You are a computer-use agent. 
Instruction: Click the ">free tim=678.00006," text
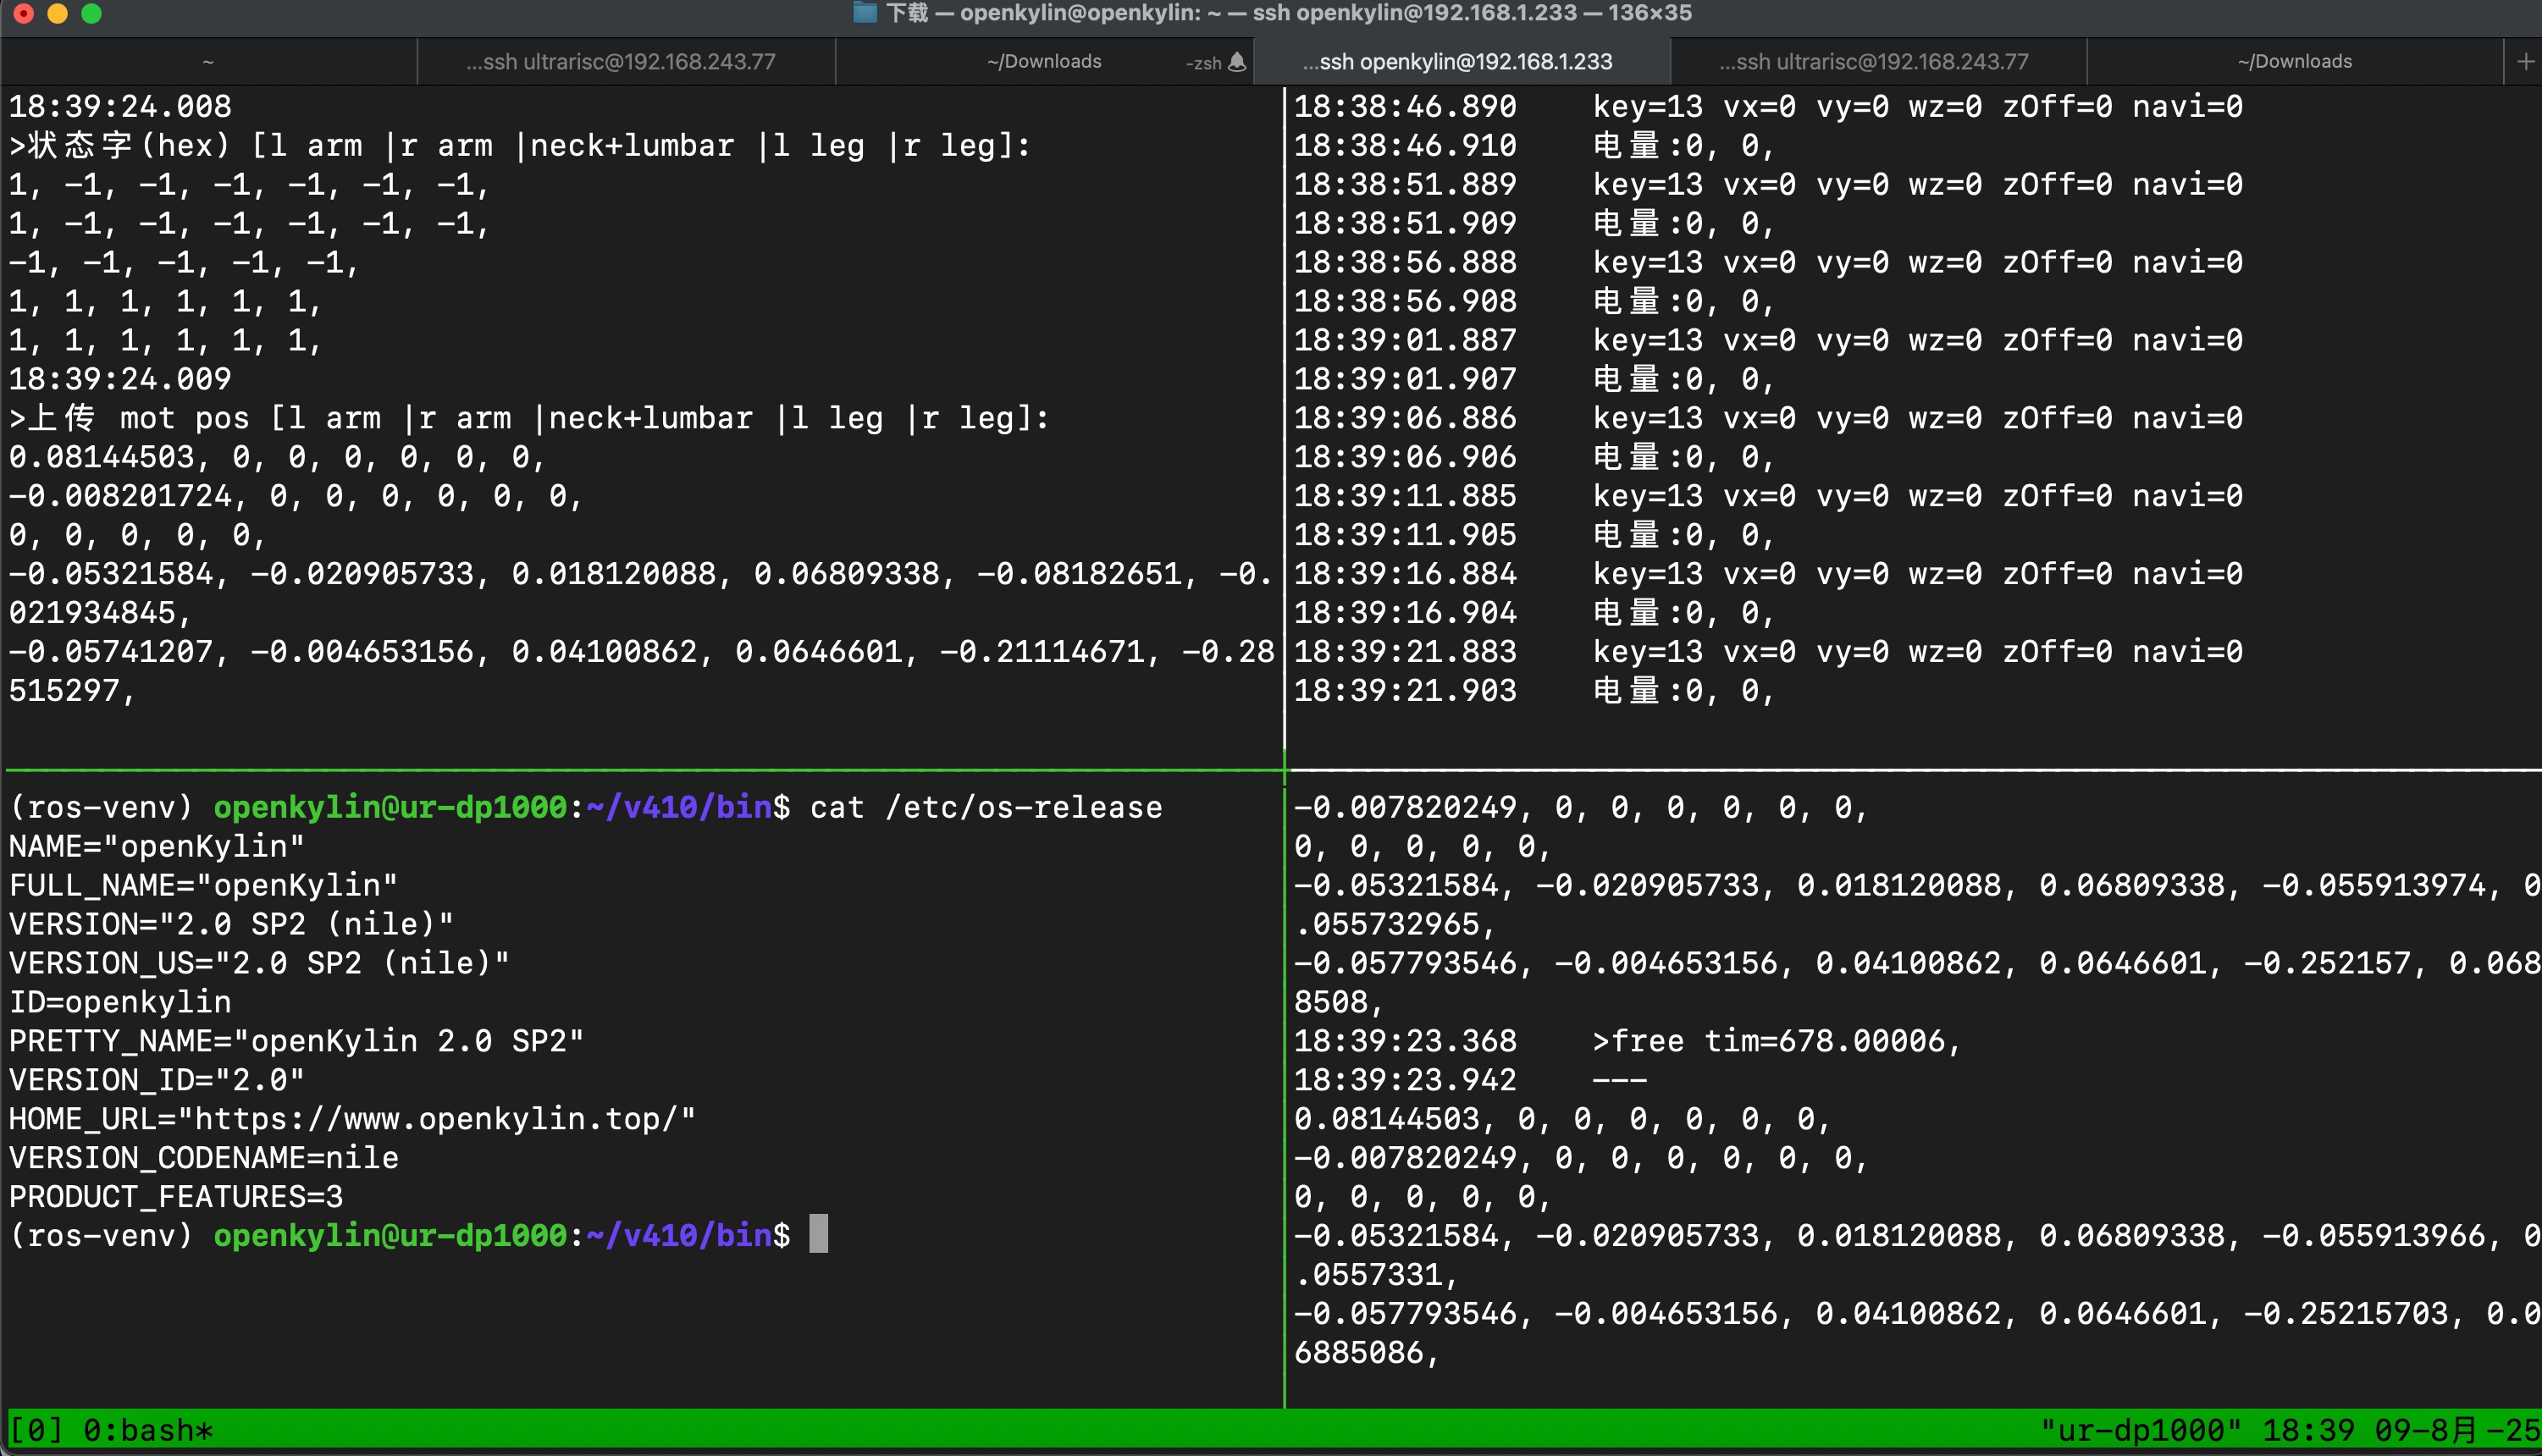[1776, 1041]
